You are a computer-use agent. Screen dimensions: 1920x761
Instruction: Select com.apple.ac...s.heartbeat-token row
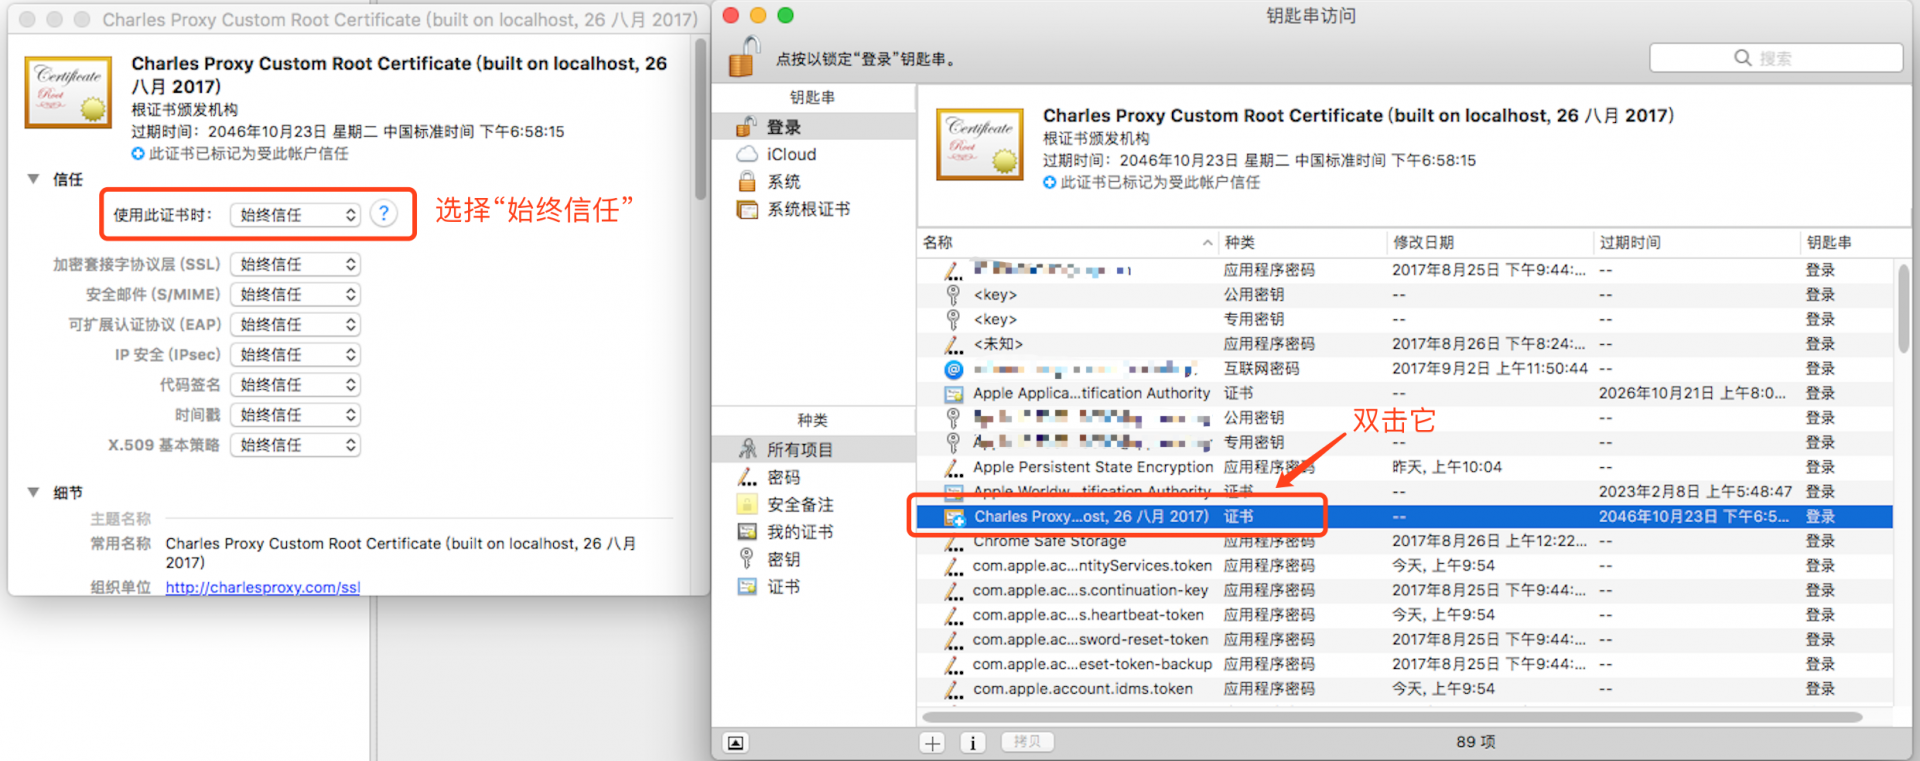coord(1405,615)
